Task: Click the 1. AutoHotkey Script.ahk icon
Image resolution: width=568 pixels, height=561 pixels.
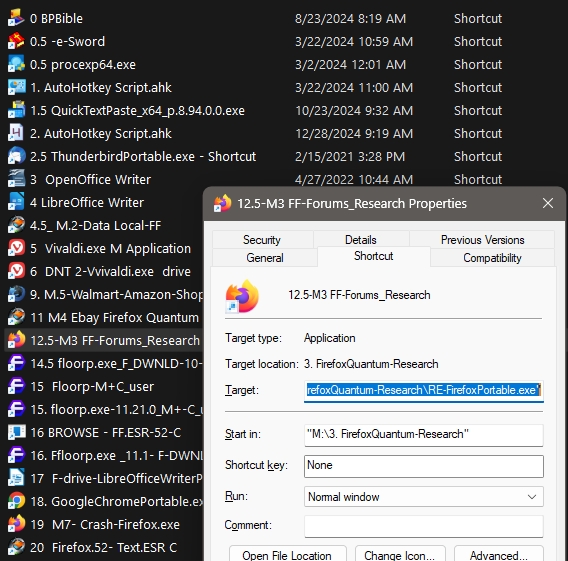Action: (16, 87)
